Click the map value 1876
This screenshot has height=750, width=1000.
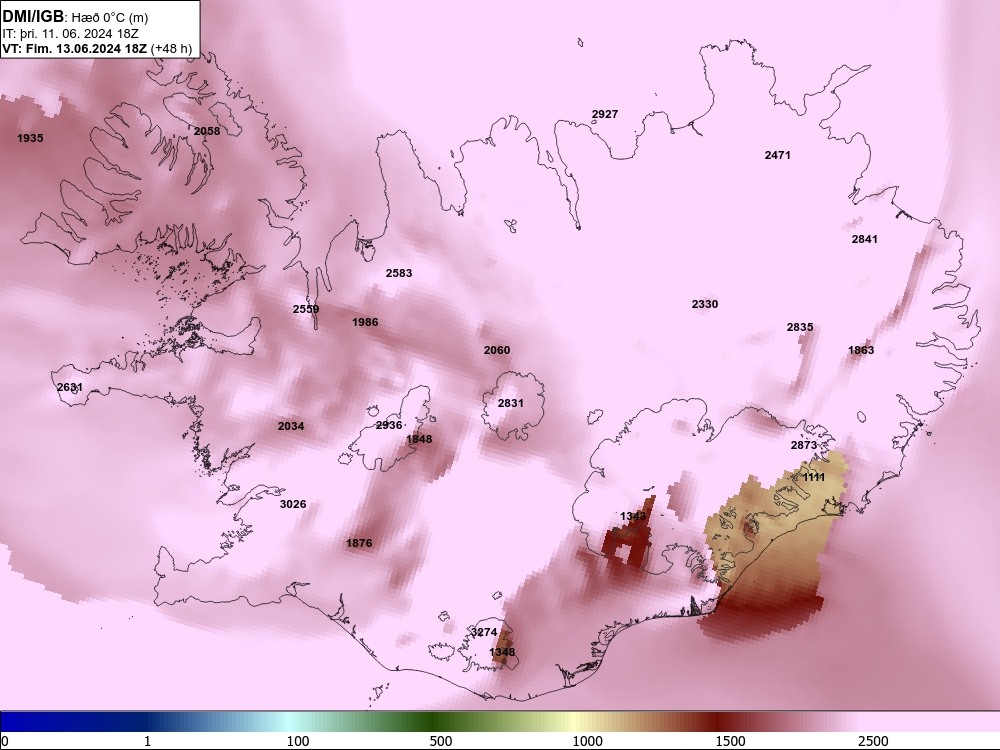359,543
